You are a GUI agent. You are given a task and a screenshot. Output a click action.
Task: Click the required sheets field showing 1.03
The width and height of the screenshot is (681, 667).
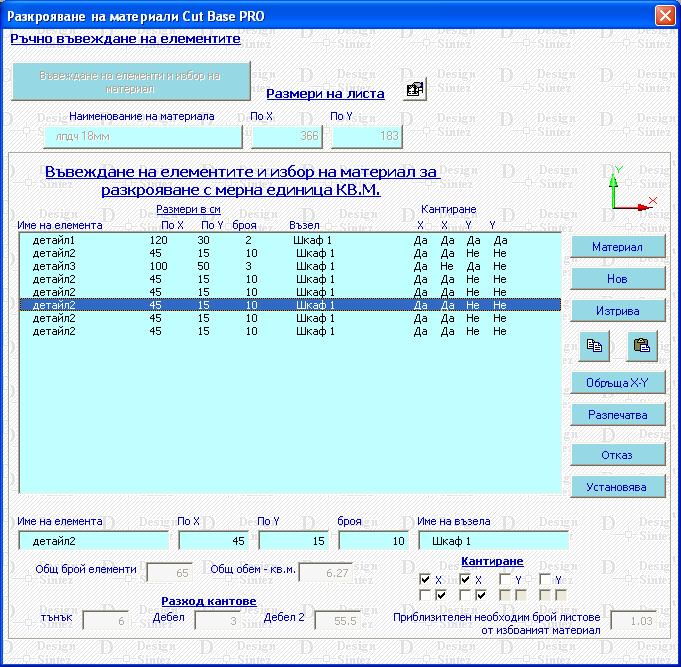tap(634, 621)
